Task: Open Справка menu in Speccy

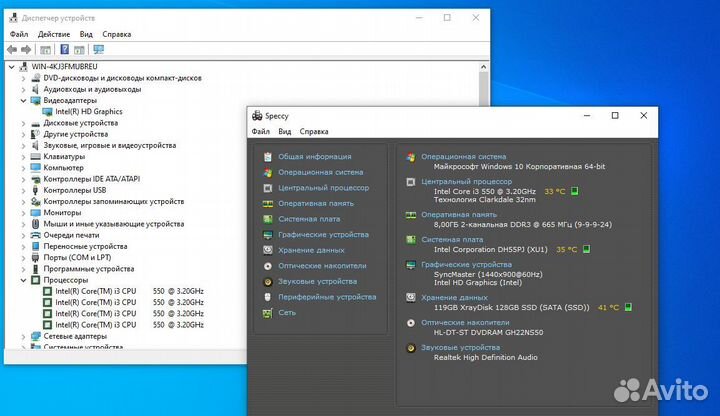Action: click(x=314, y=131)
